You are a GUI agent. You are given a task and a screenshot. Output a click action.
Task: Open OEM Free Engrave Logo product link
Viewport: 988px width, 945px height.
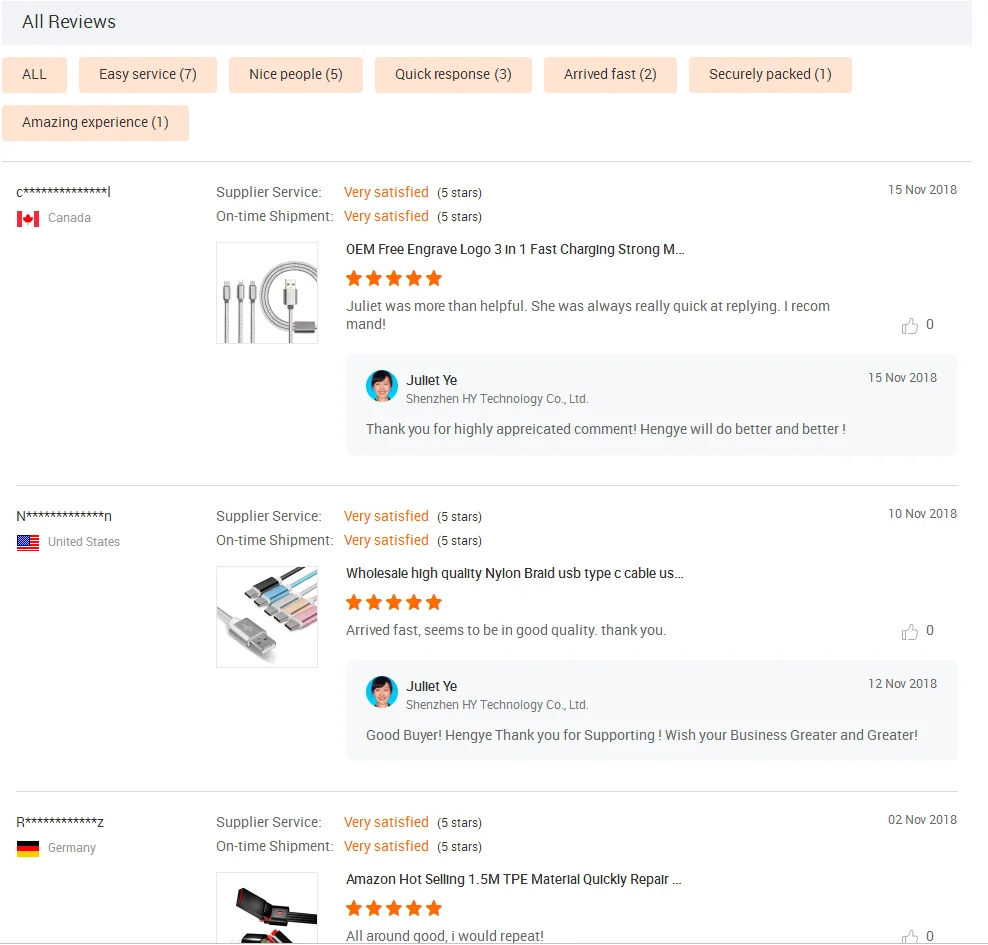[515, 249]
